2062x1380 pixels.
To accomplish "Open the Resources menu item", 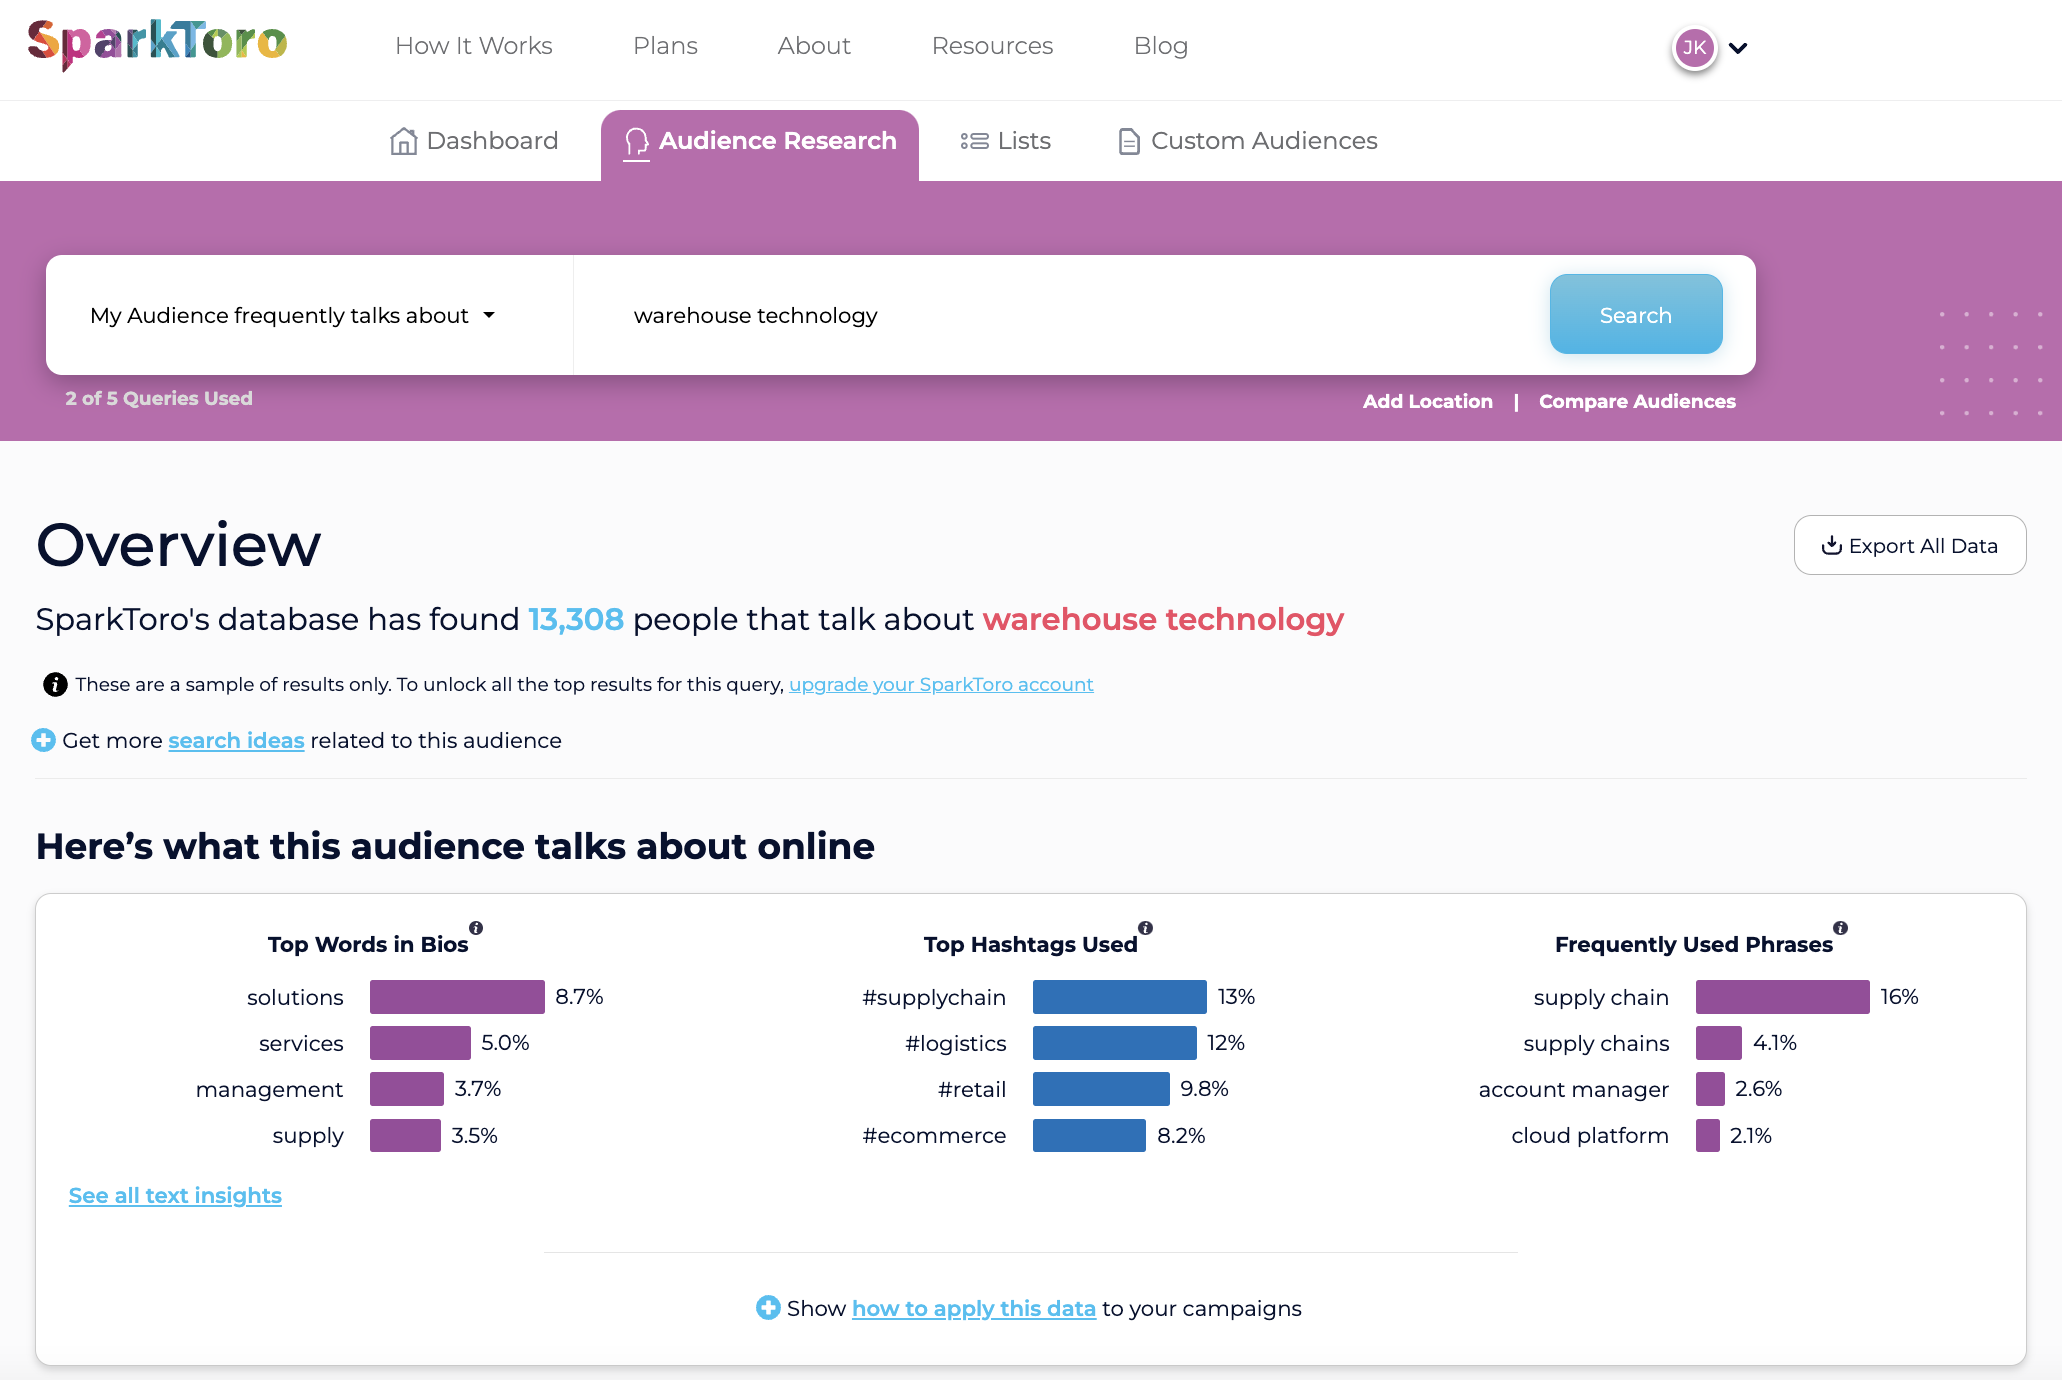I will (x=992, y=46).
